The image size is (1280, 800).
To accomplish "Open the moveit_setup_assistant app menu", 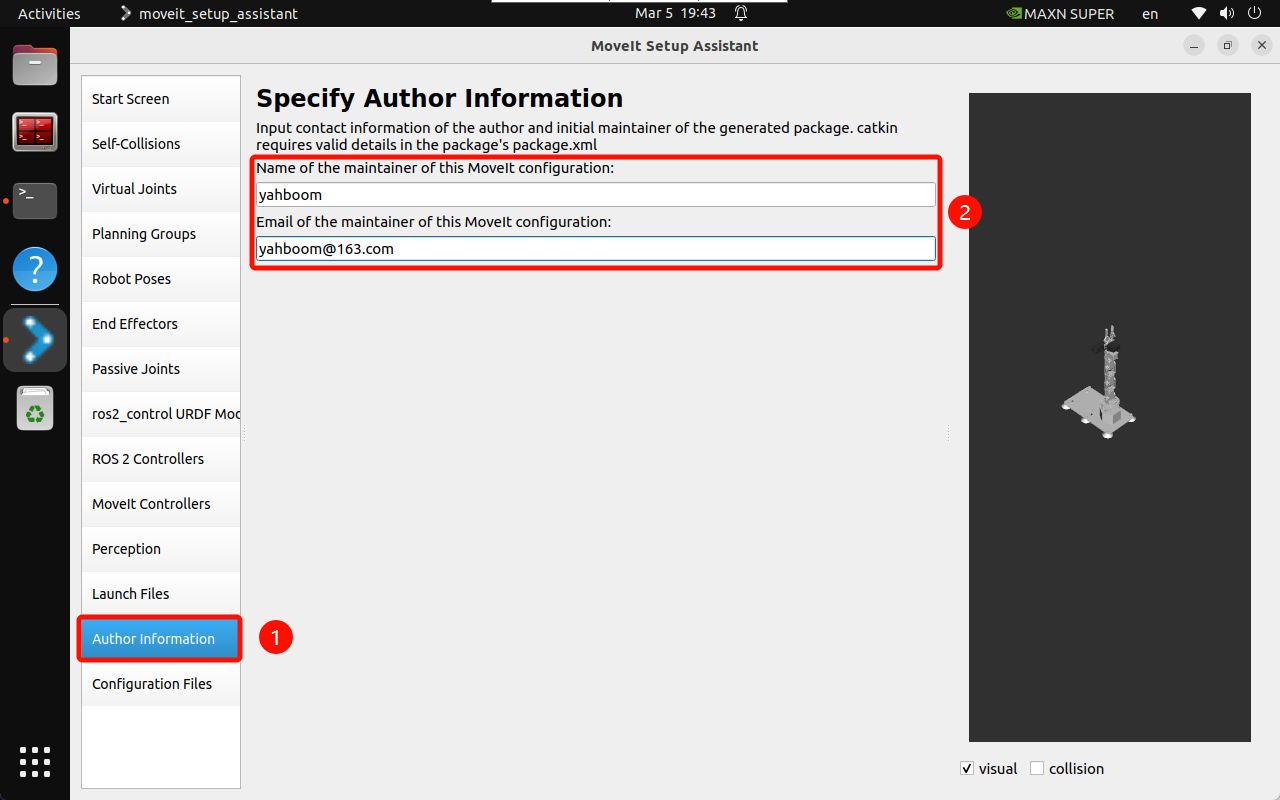I will [208, 14].
